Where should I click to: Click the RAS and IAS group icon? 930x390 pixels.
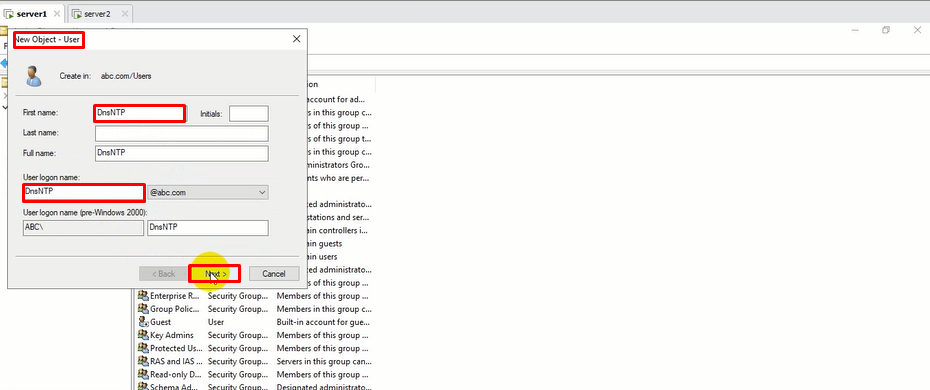click(x=143, y=361)
